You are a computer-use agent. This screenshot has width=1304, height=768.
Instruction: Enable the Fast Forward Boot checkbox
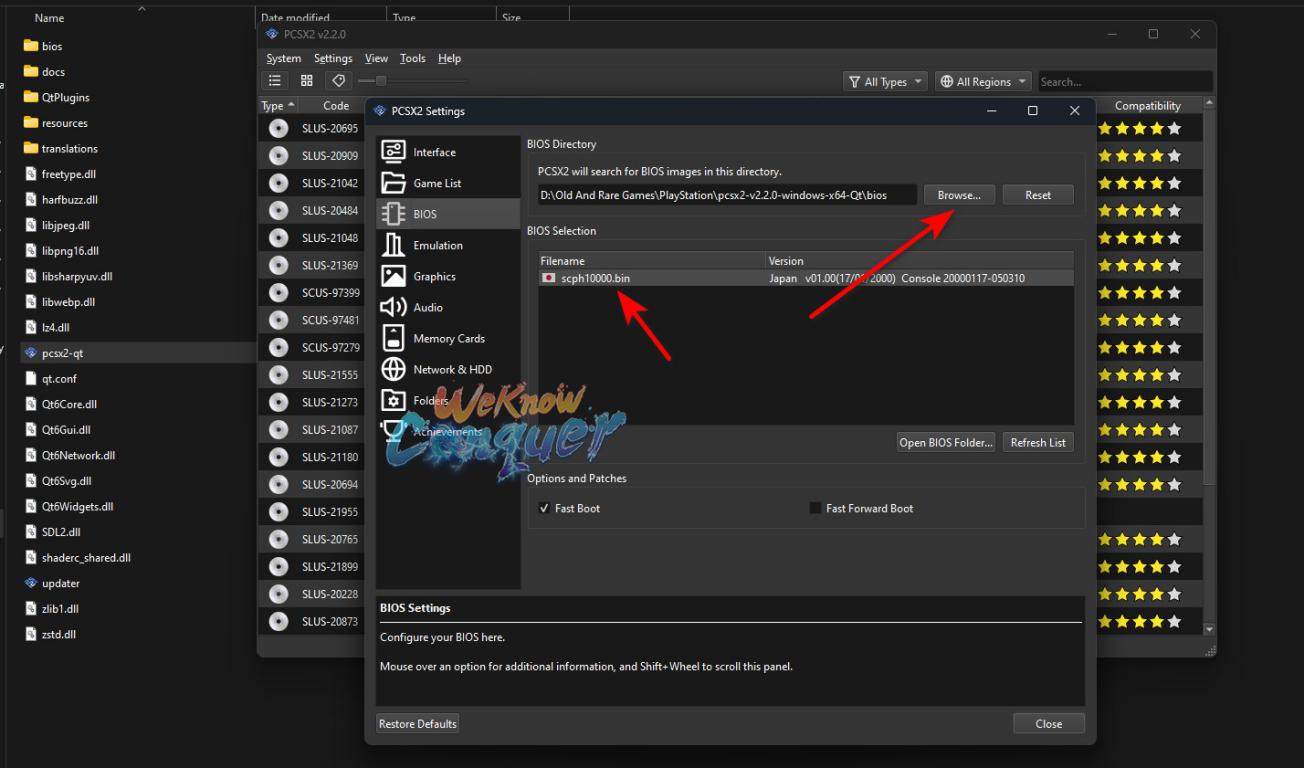pyautogui.click(x=815, y=508)
